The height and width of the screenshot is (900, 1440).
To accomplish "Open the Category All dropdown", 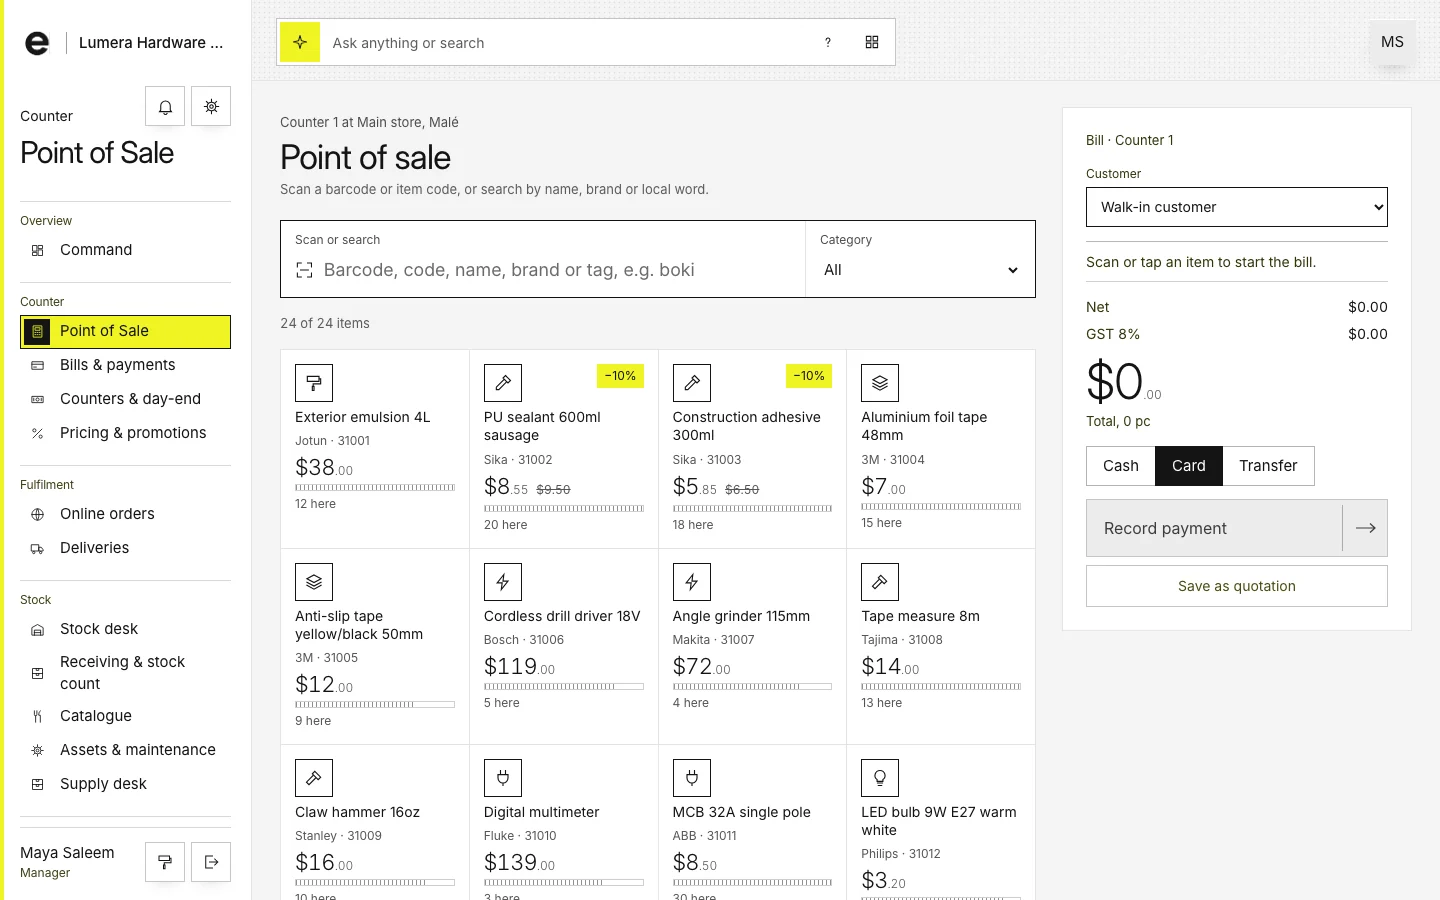I will (920, 270).
